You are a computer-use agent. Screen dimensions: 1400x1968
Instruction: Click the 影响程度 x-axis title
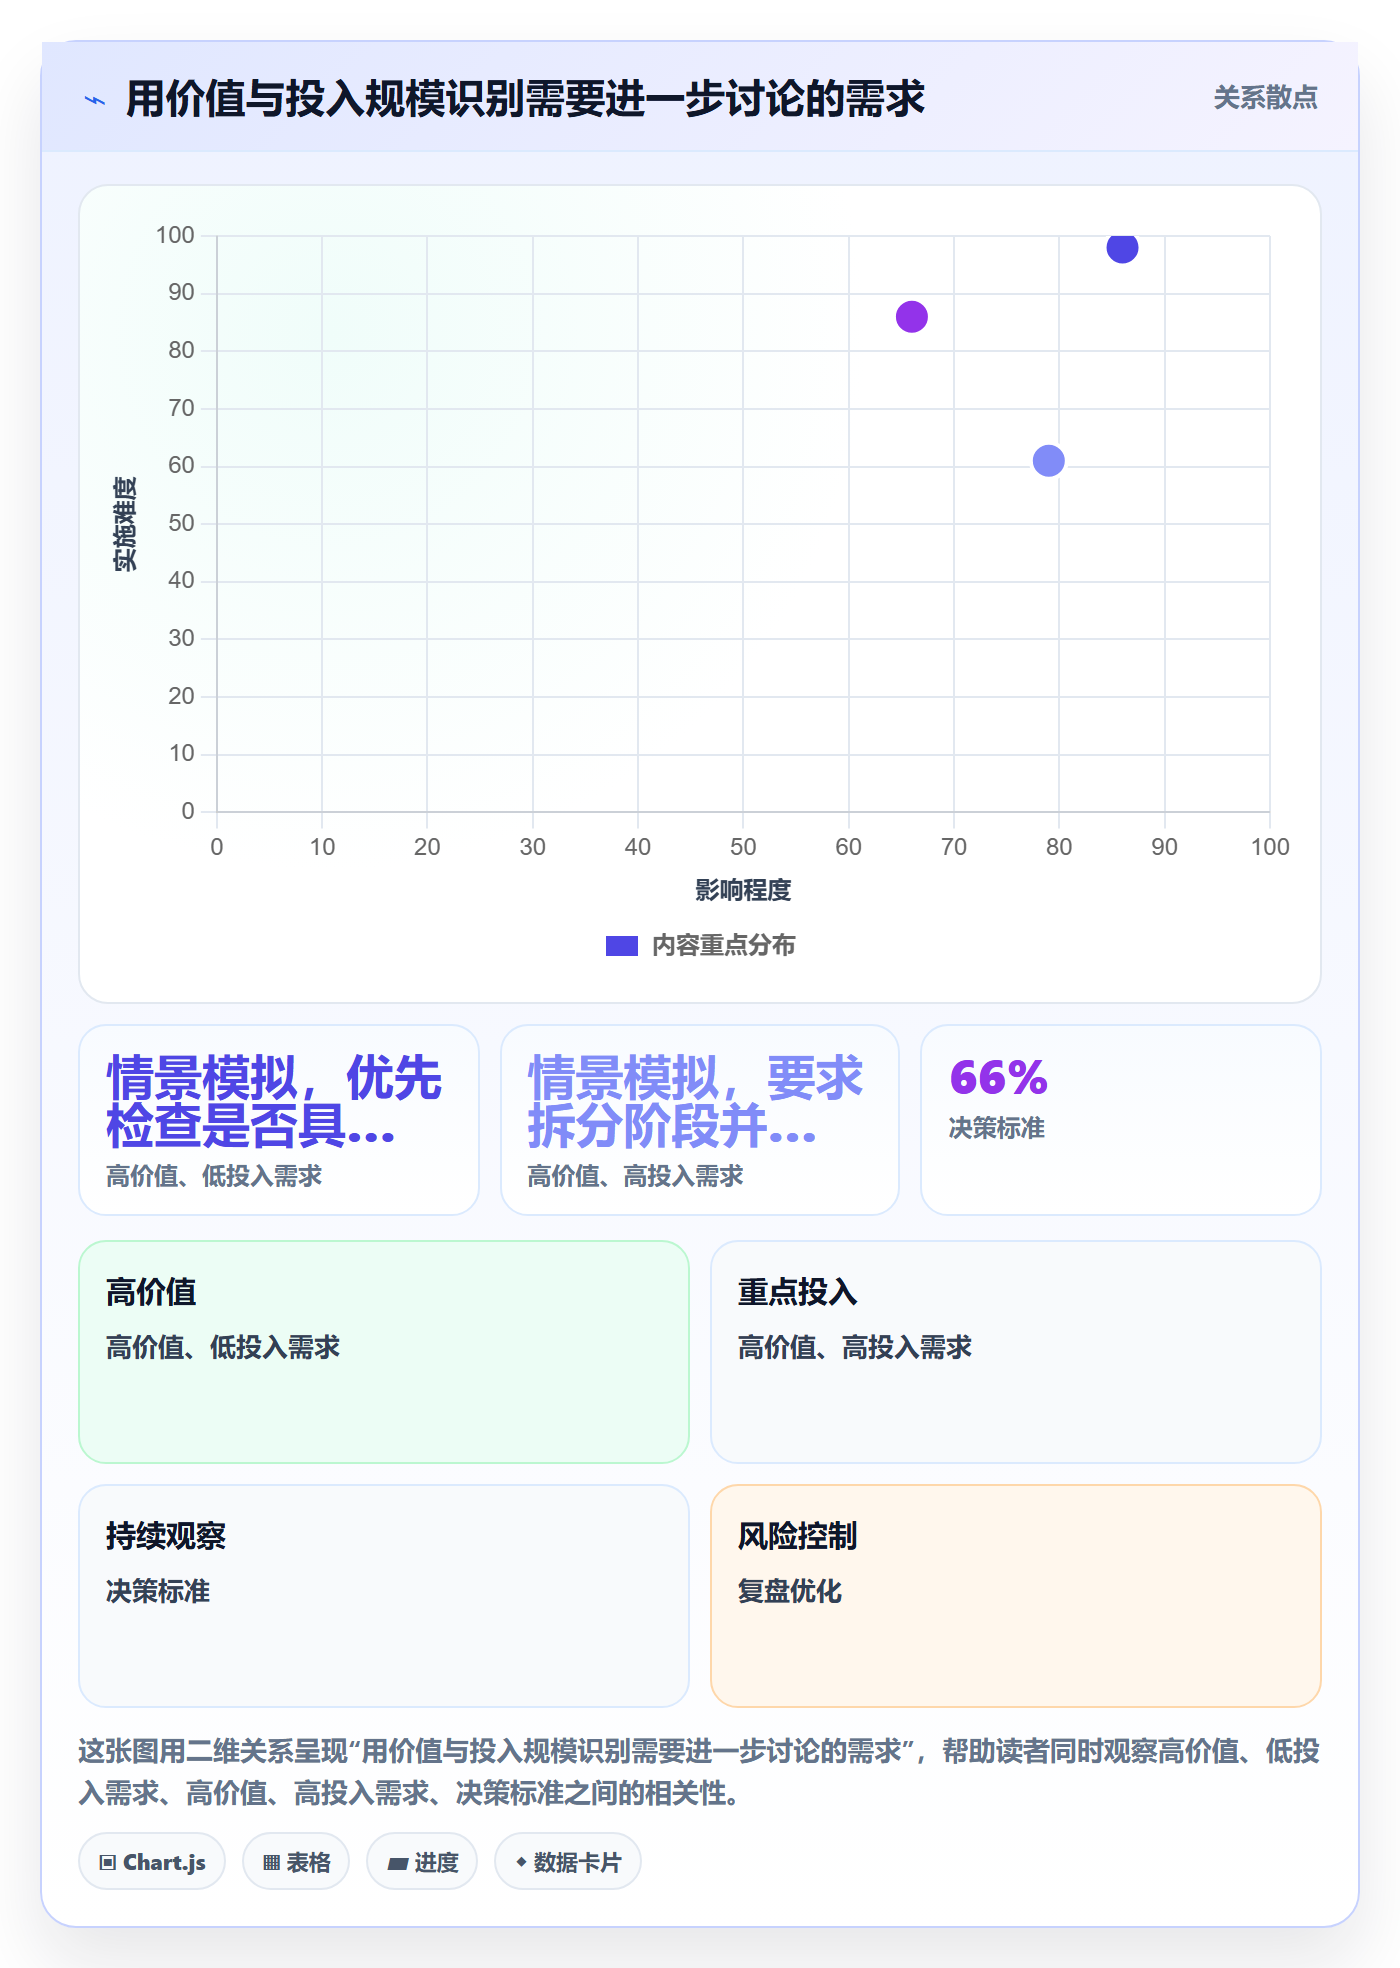pyautogui.click(x=743, y=890)
